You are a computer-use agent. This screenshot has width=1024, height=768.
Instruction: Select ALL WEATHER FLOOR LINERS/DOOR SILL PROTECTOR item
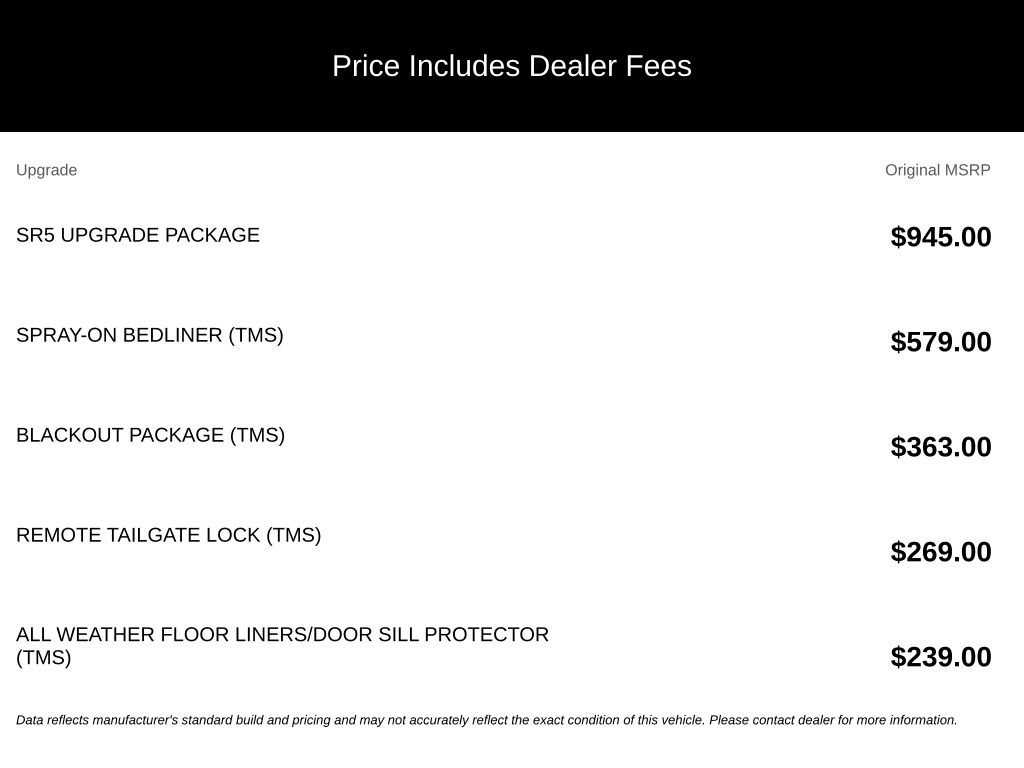click(282, 645)
